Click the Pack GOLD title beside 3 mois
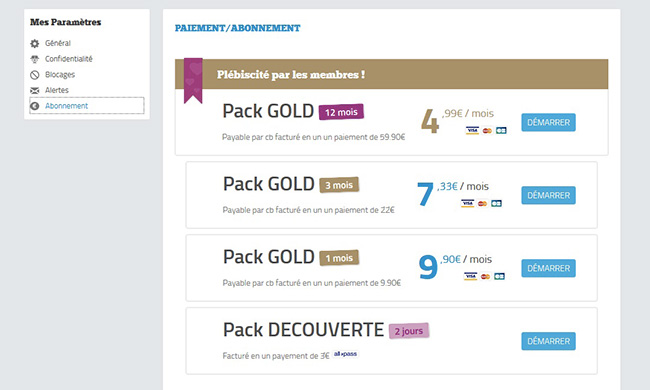Viewport: 650px width, 390px height. (x=269, y=184)
